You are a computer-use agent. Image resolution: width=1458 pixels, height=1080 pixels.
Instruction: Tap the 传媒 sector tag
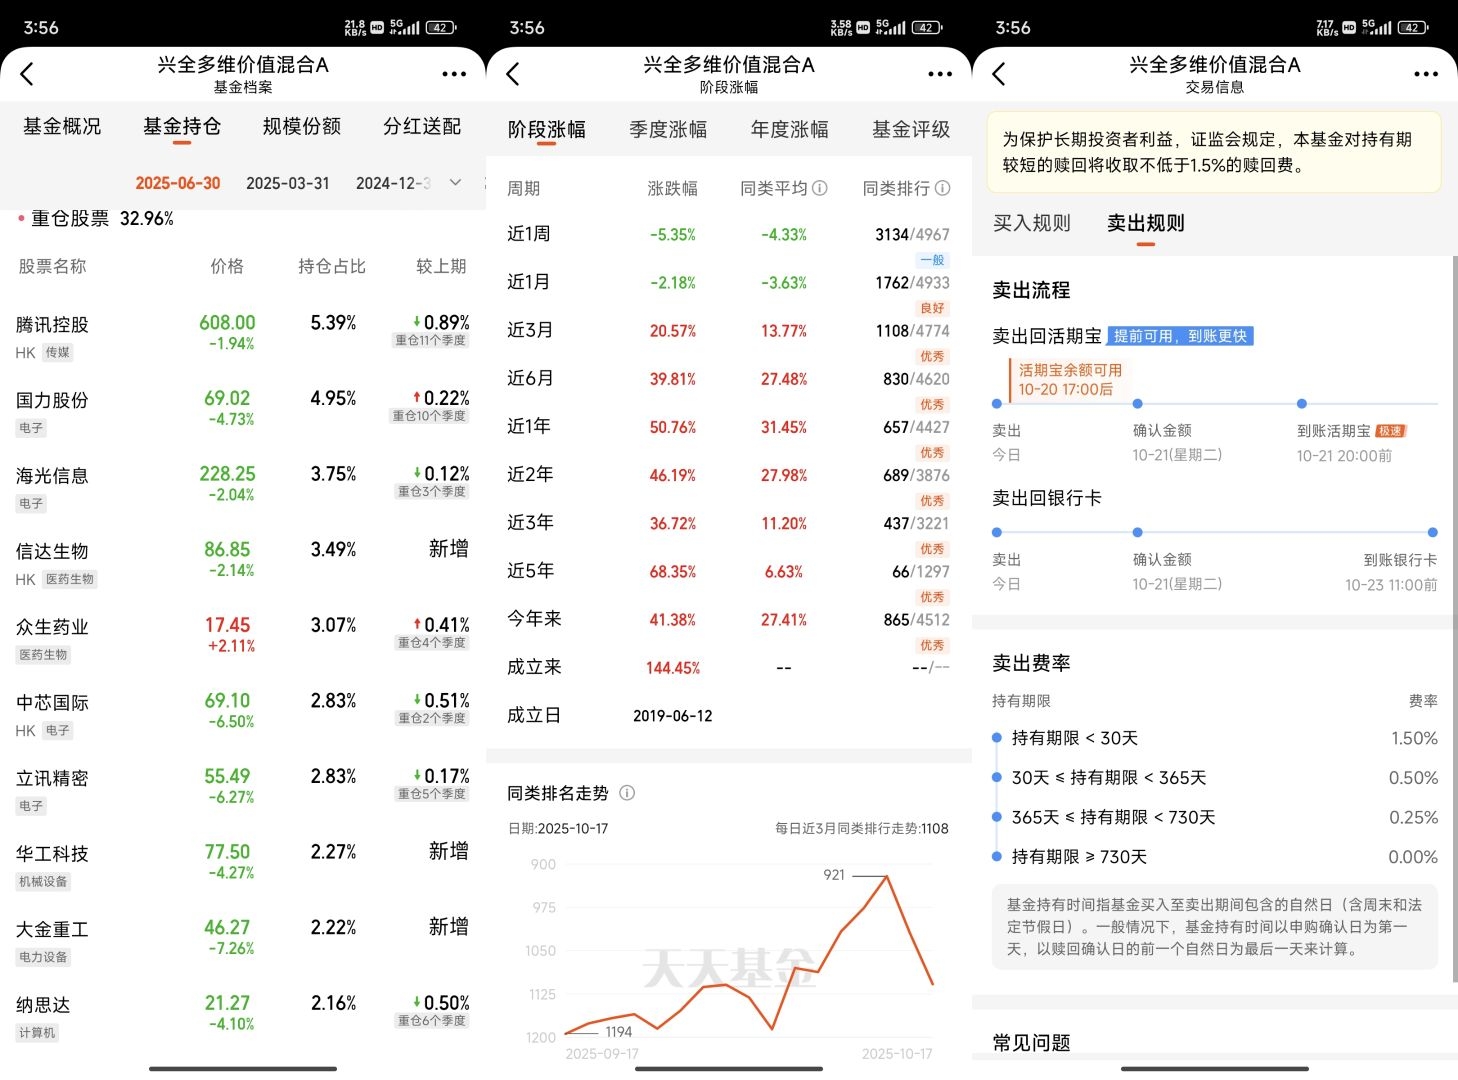[58, 352]
